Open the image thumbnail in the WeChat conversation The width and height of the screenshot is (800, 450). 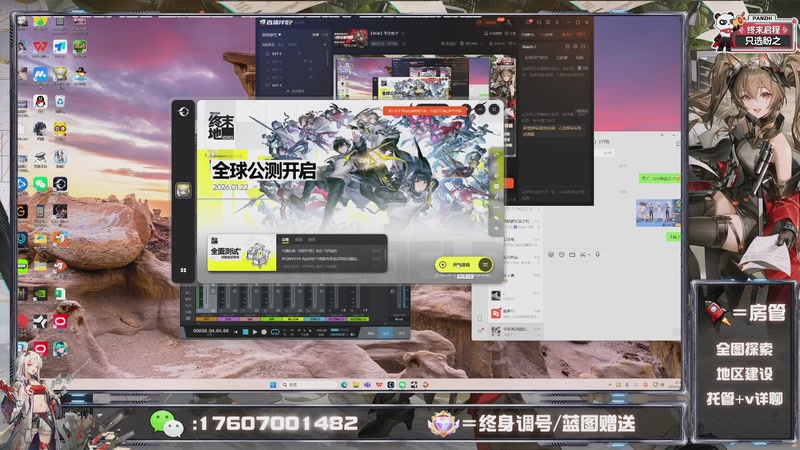658,213
